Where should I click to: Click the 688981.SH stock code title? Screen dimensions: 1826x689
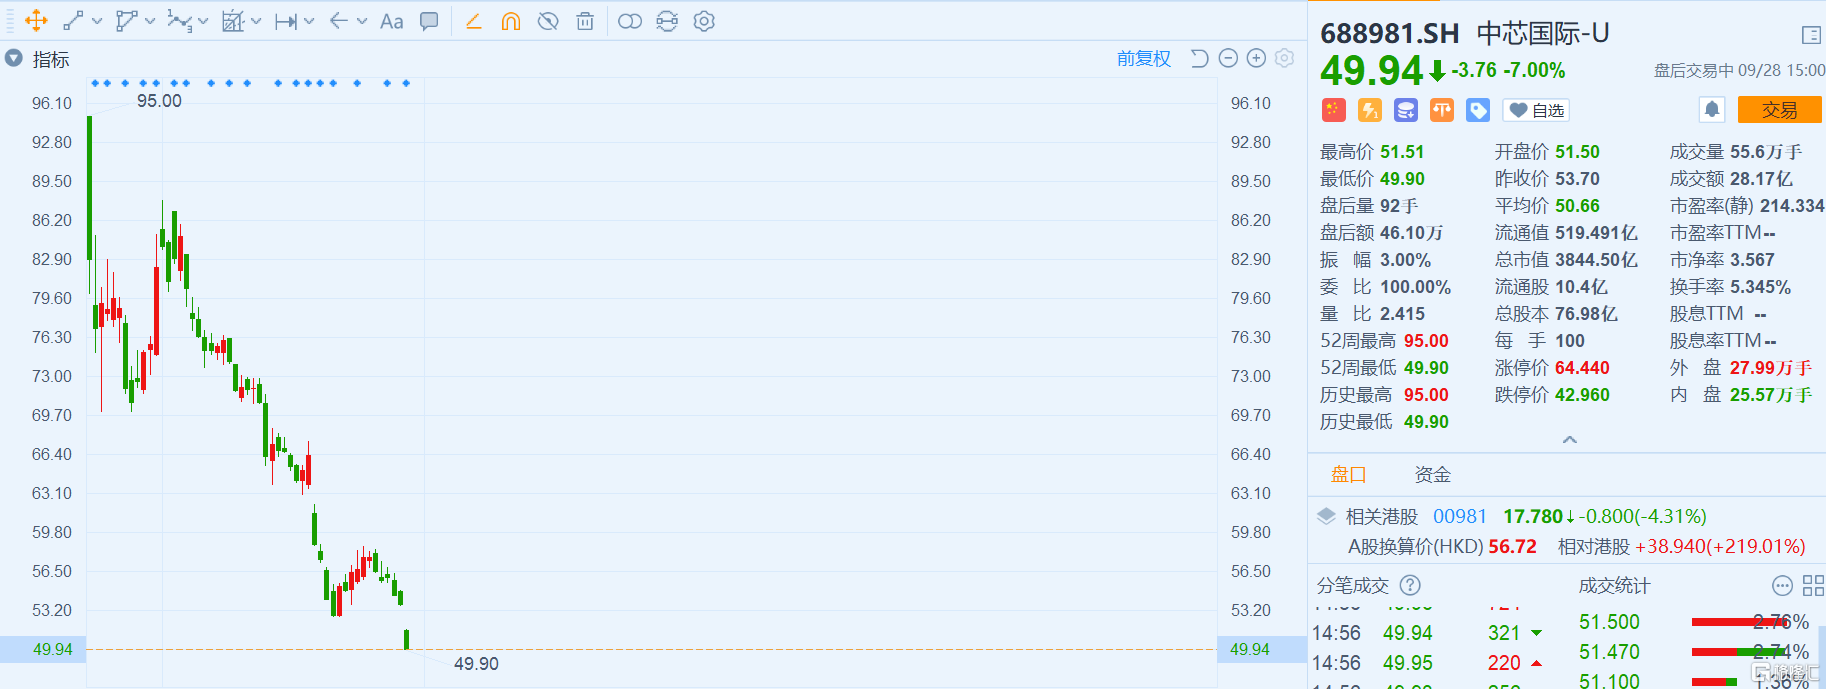pos(1390,34)
